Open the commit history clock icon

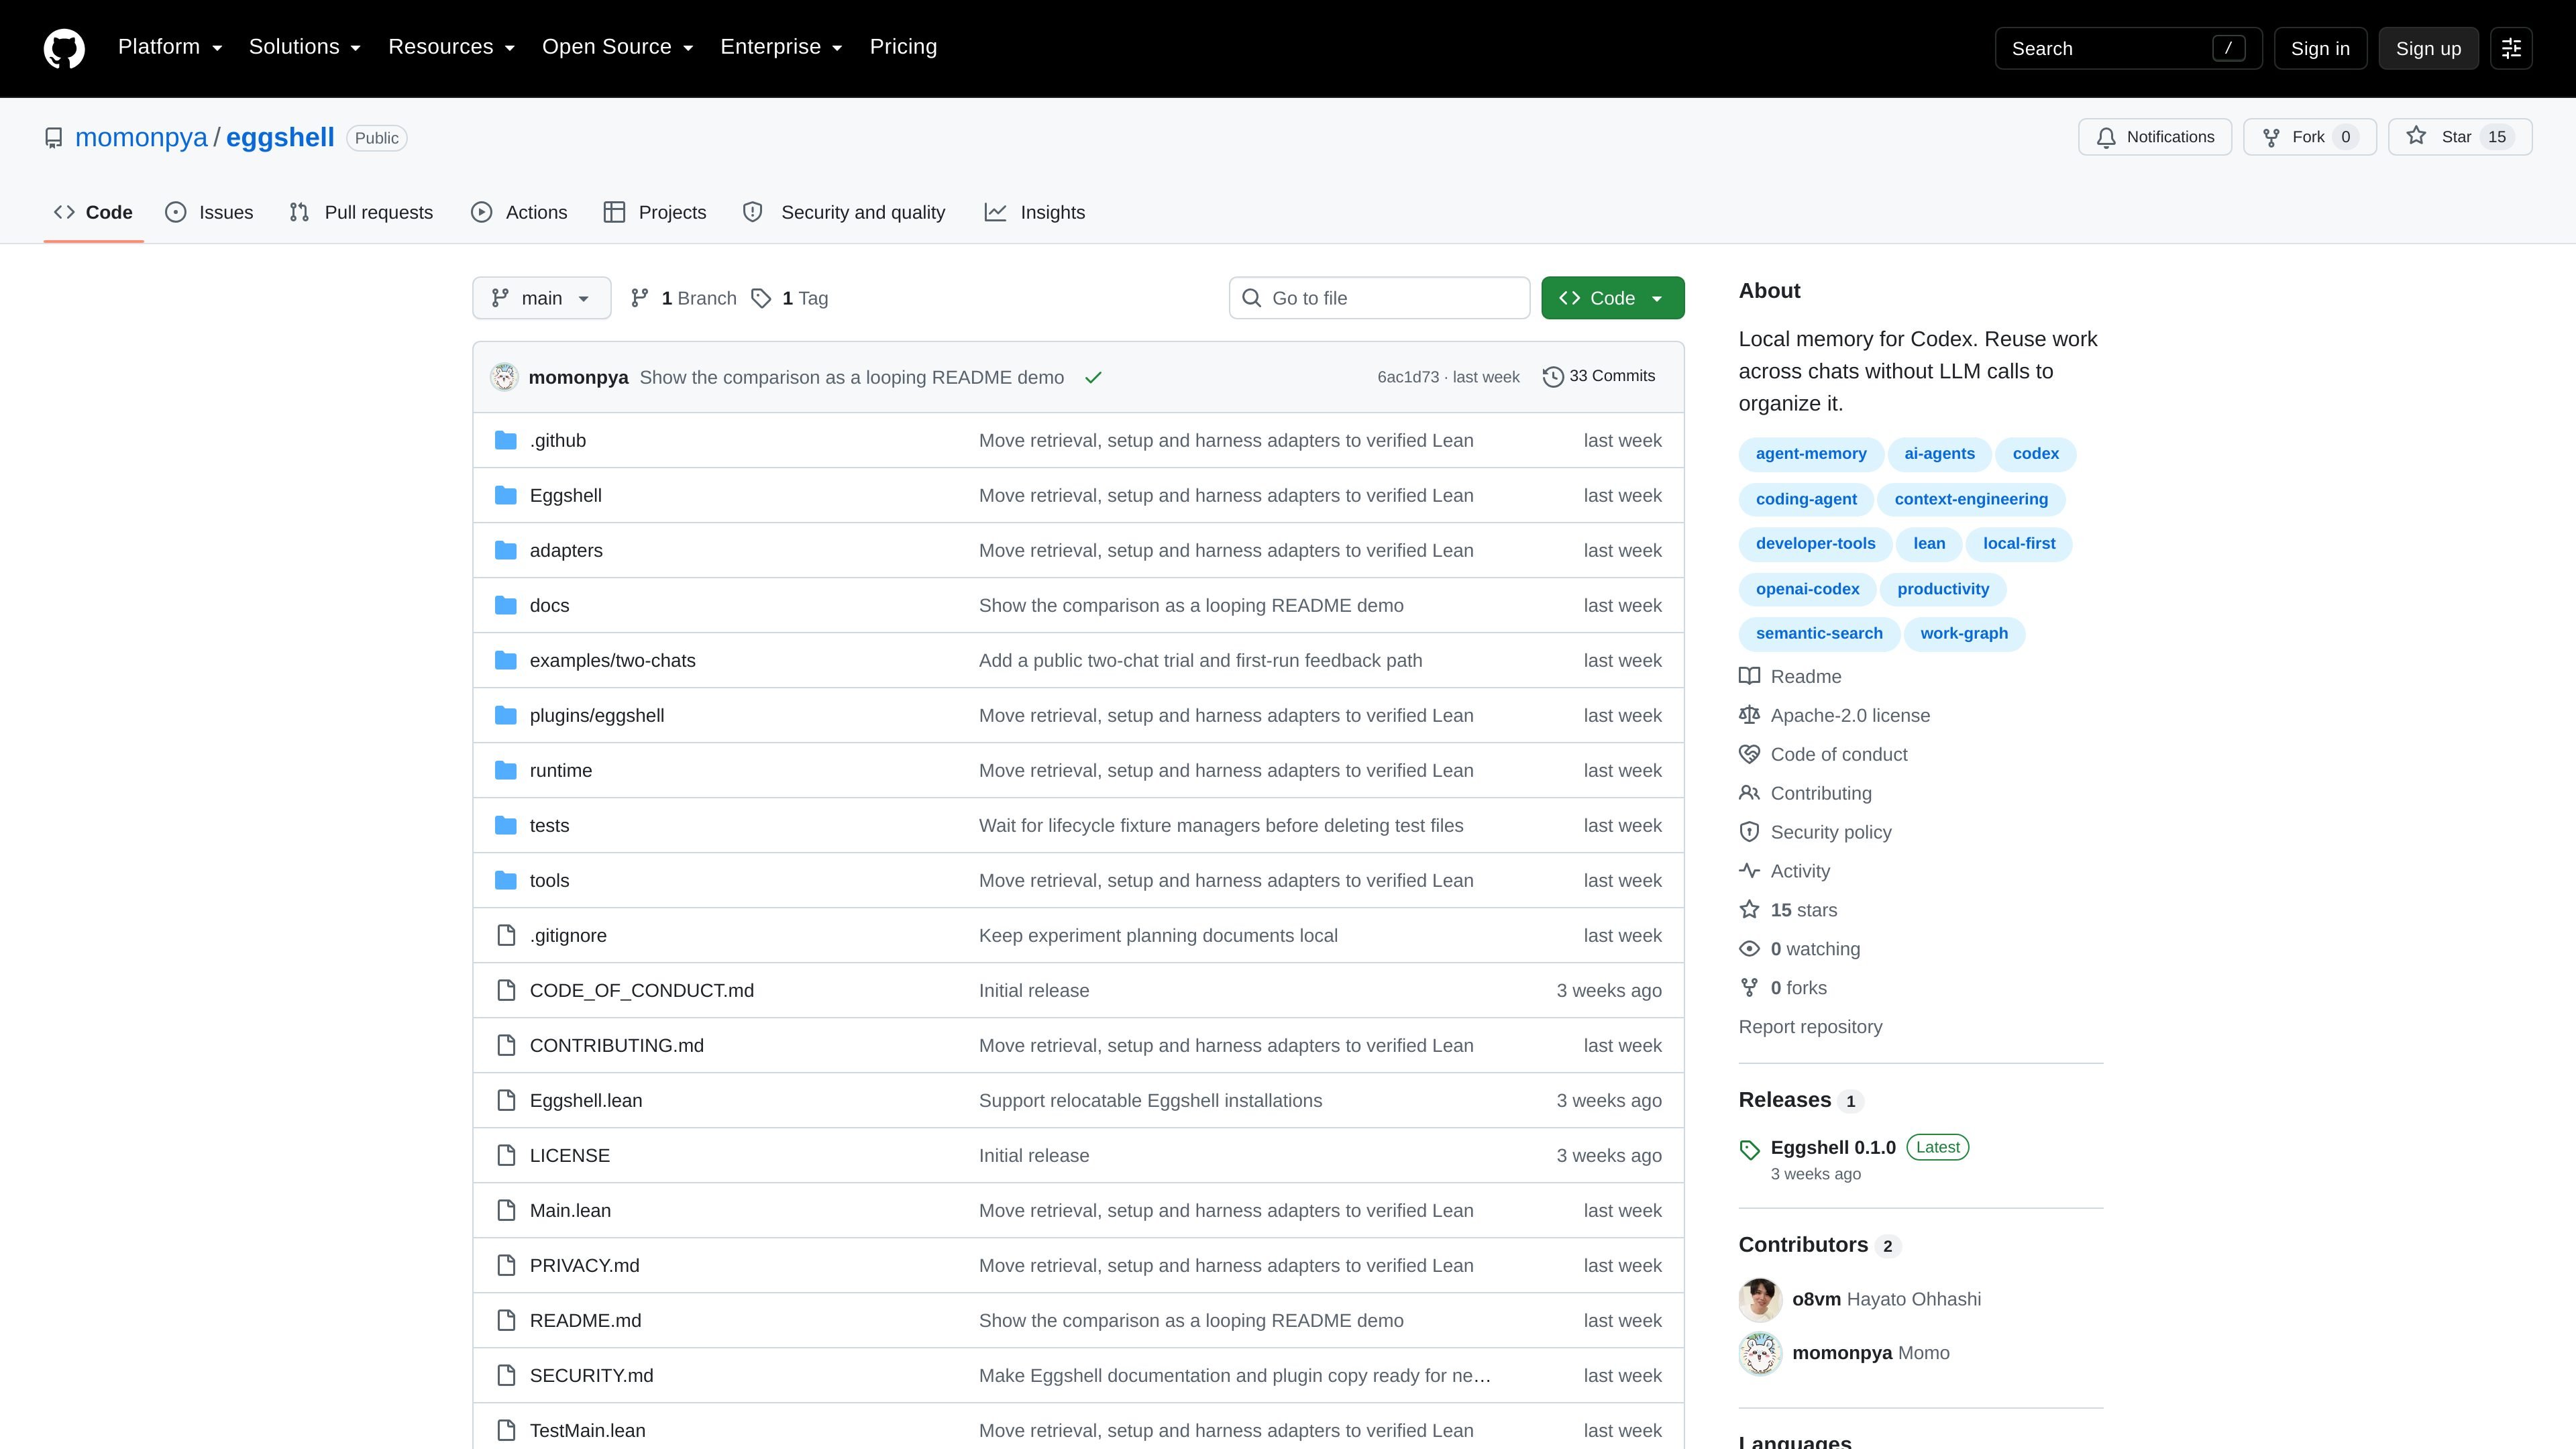click(x=1552, y=377)
